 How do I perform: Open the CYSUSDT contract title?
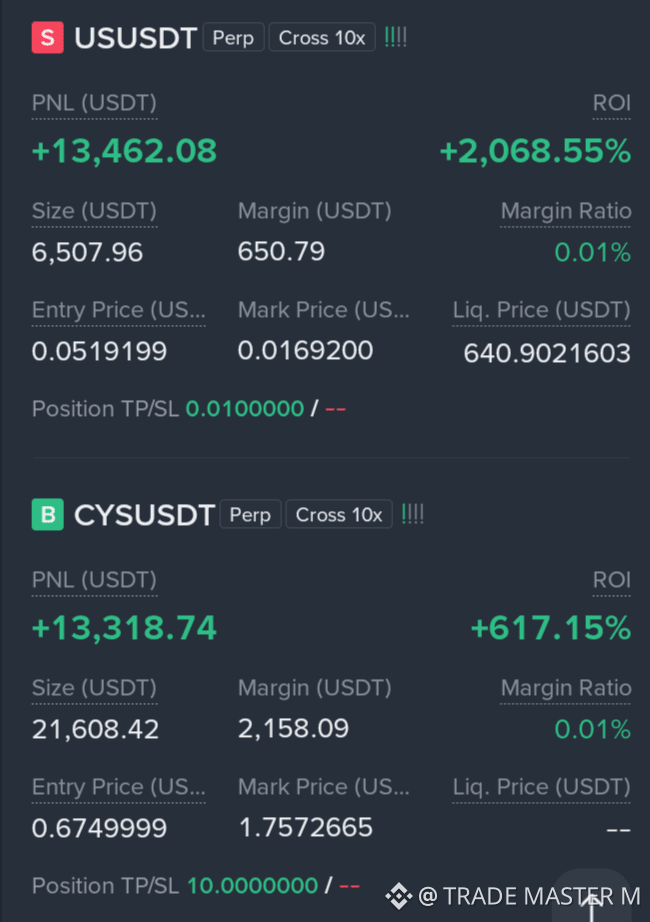click(144, 515)
